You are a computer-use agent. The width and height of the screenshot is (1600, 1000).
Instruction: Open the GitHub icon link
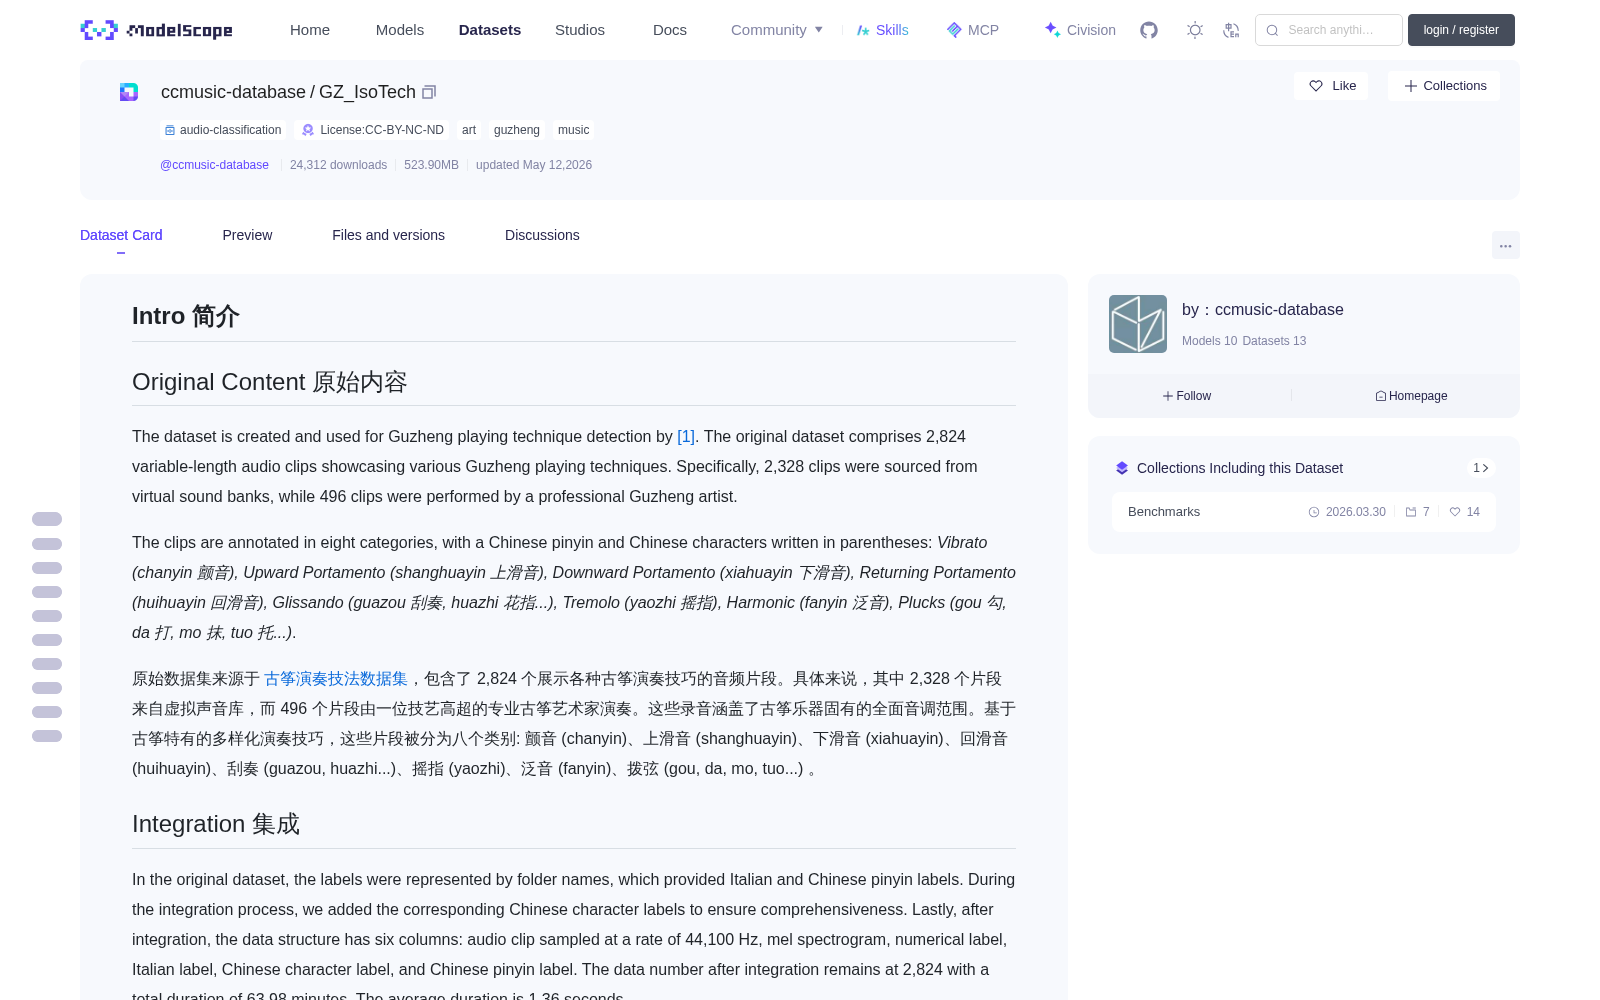pyautogui.click(x=1149, y=30)
